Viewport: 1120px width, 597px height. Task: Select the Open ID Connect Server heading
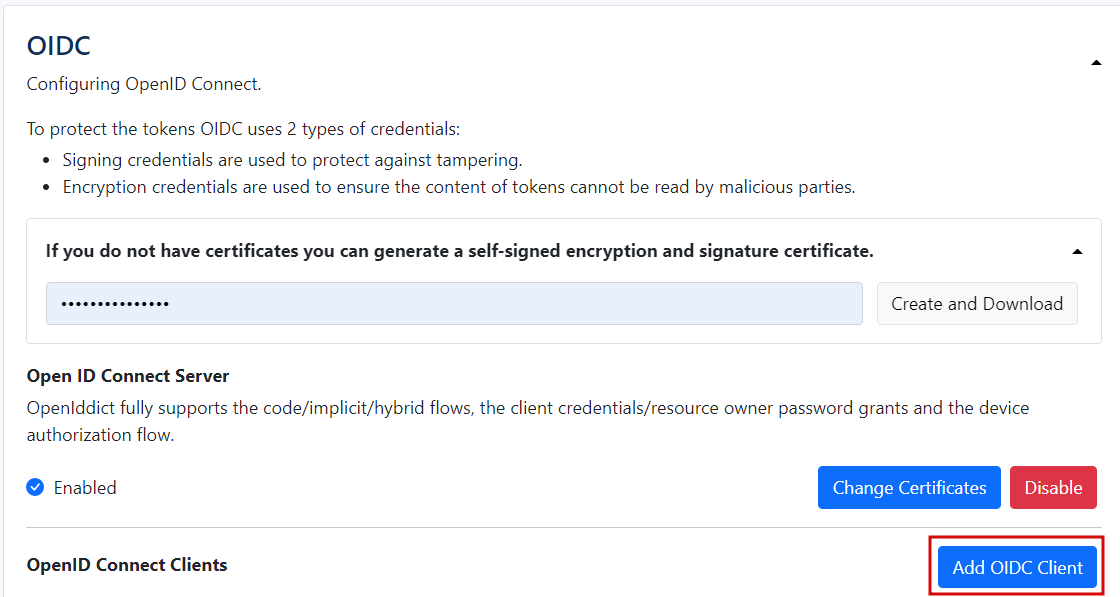tap(128, 376)
